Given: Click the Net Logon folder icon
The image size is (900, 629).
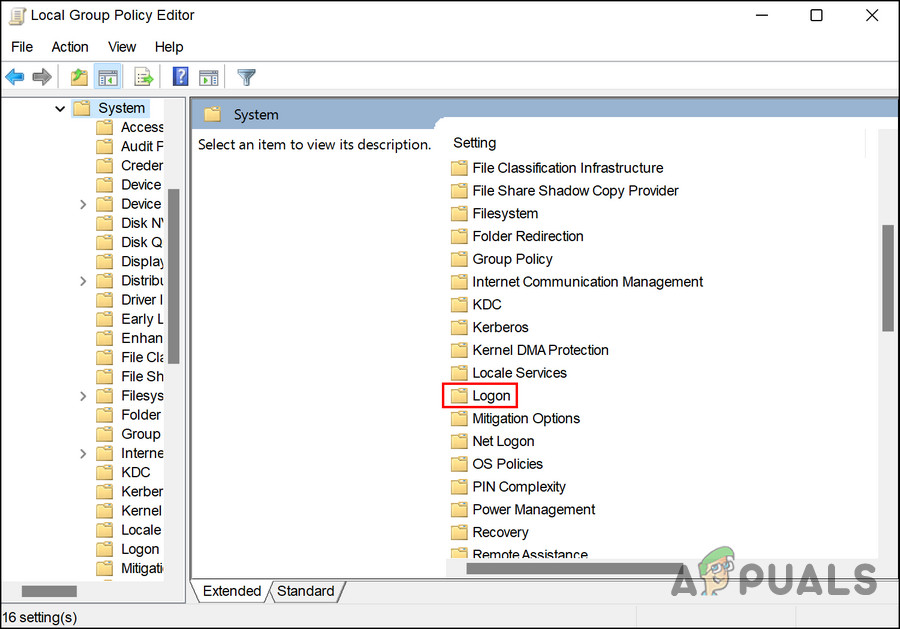Looking at the screenshot, I should pos(459,441).
